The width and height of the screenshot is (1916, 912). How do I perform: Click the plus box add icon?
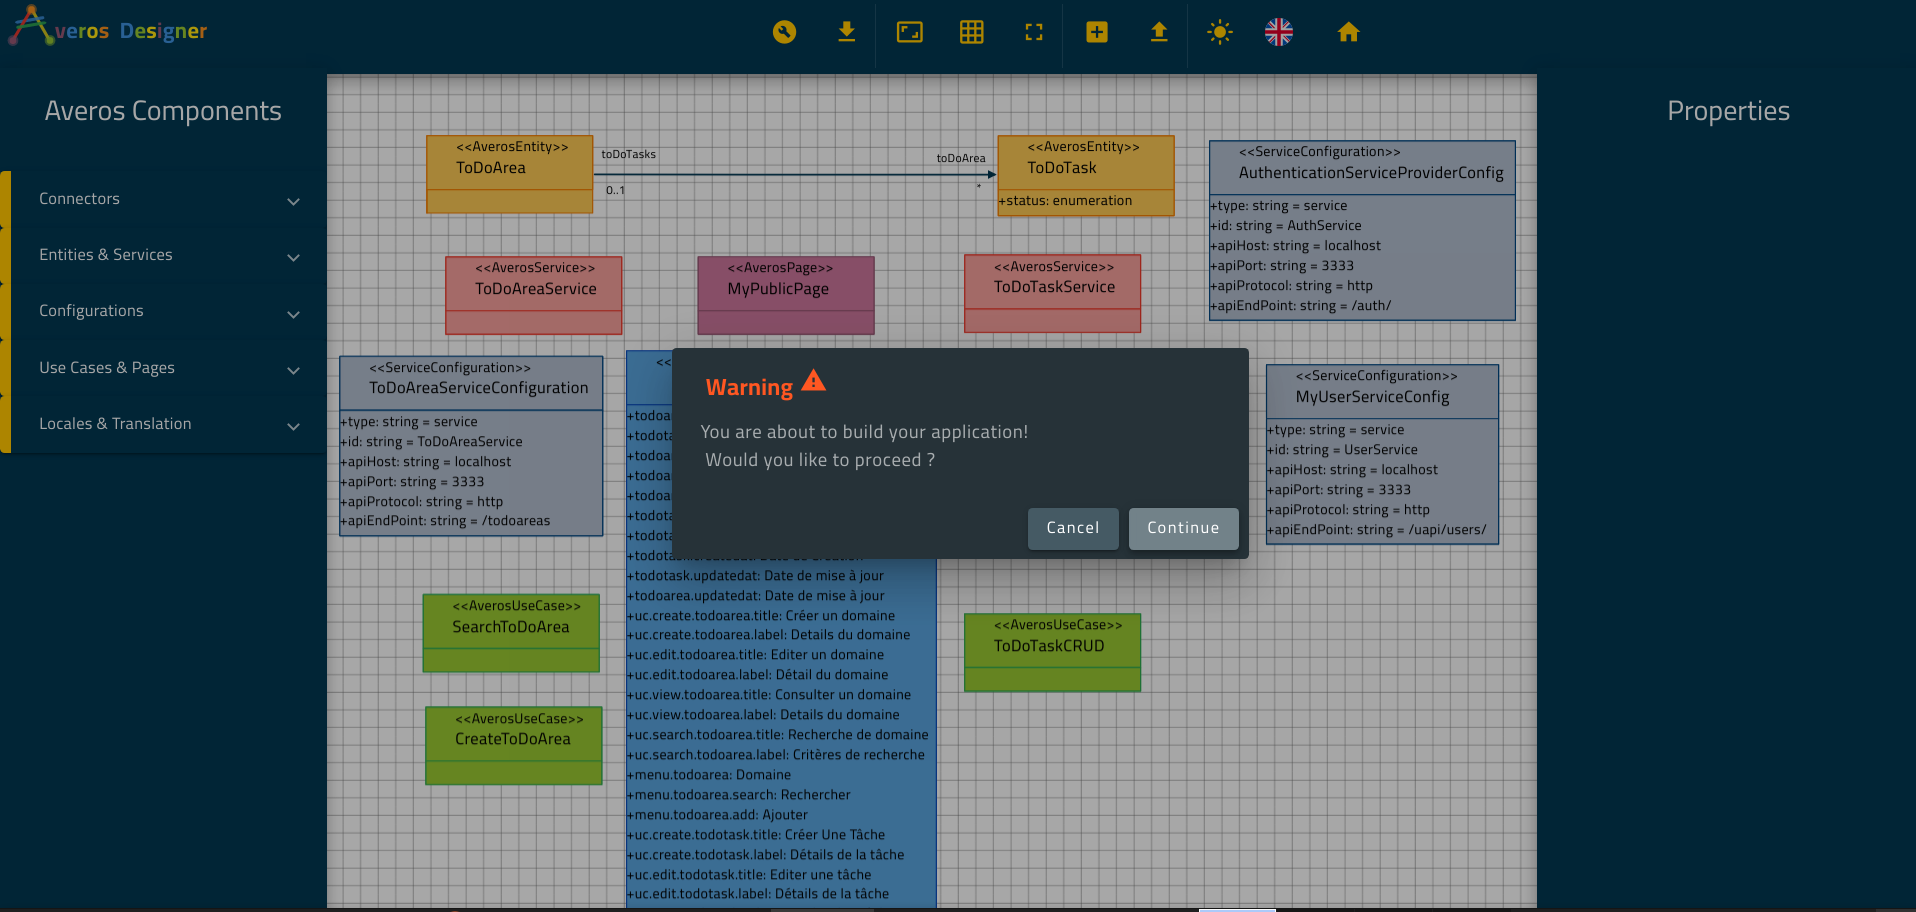(x=1096, y=32)
